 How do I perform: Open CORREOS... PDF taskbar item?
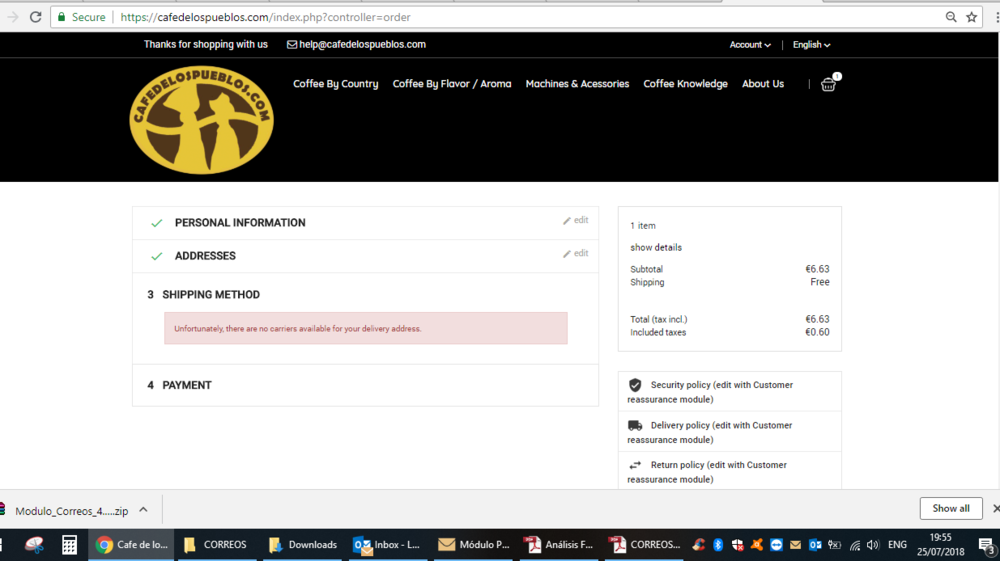[644, 544]
